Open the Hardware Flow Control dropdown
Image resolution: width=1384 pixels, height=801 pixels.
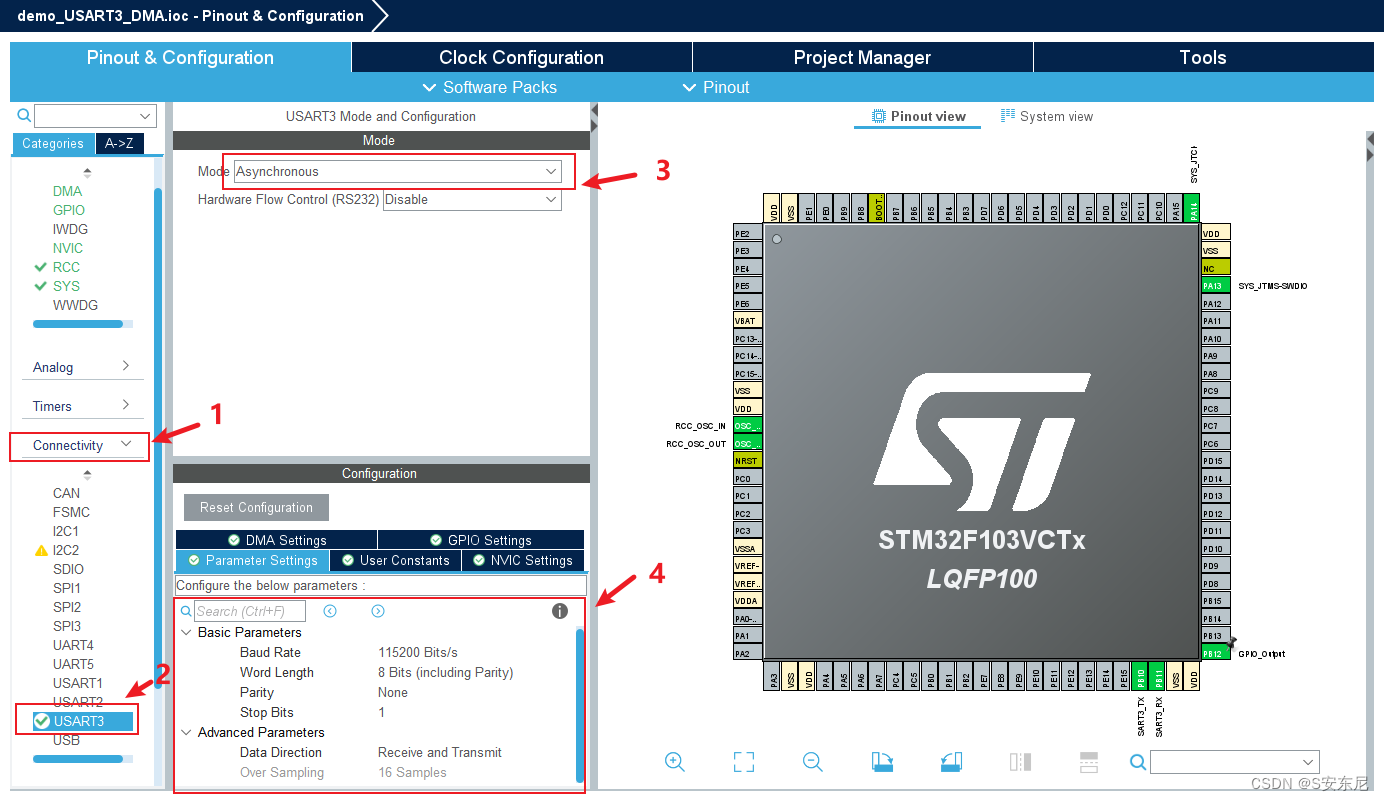pos(551,199)
